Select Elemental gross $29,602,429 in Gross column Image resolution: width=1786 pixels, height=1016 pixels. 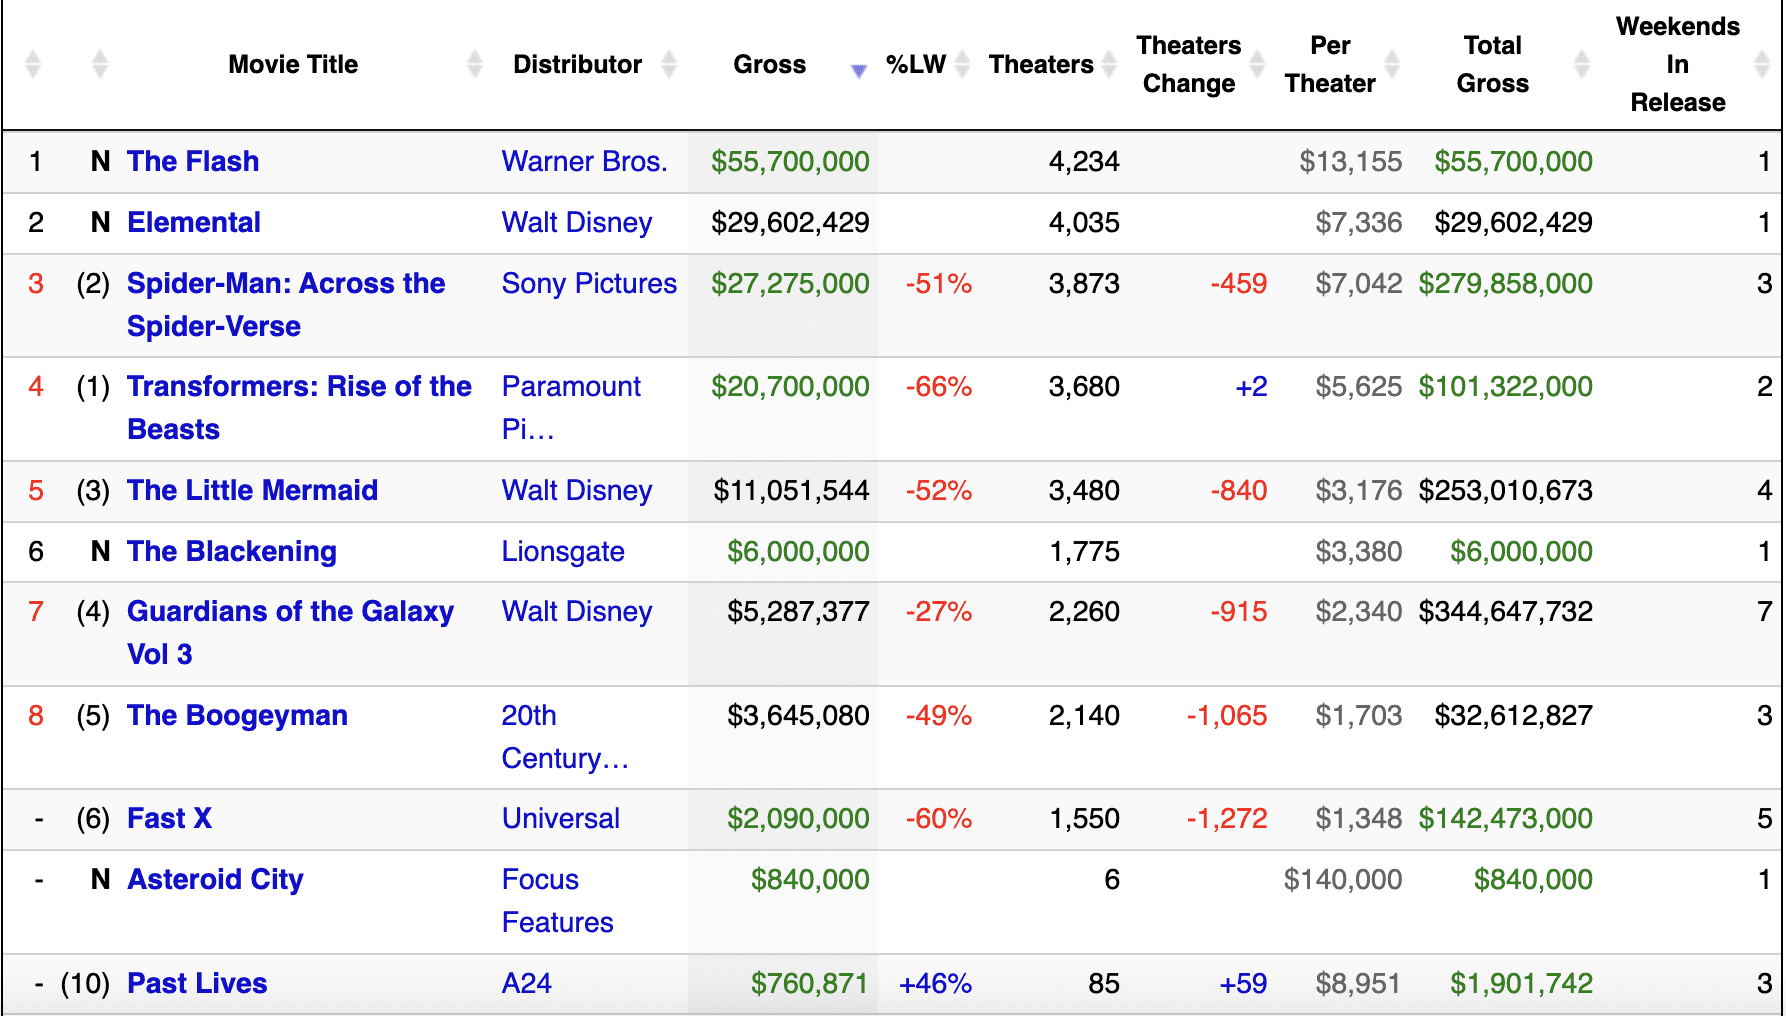click(x=790, y=222)
